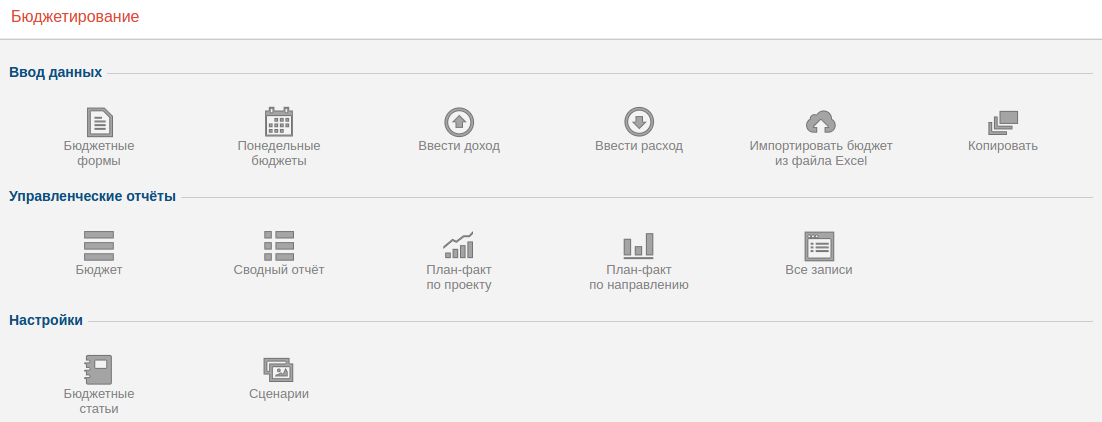Click the Все записи text label
The width and height of the screenshot is (1102, 422).
pyautogui.click(x=819, y=269)
